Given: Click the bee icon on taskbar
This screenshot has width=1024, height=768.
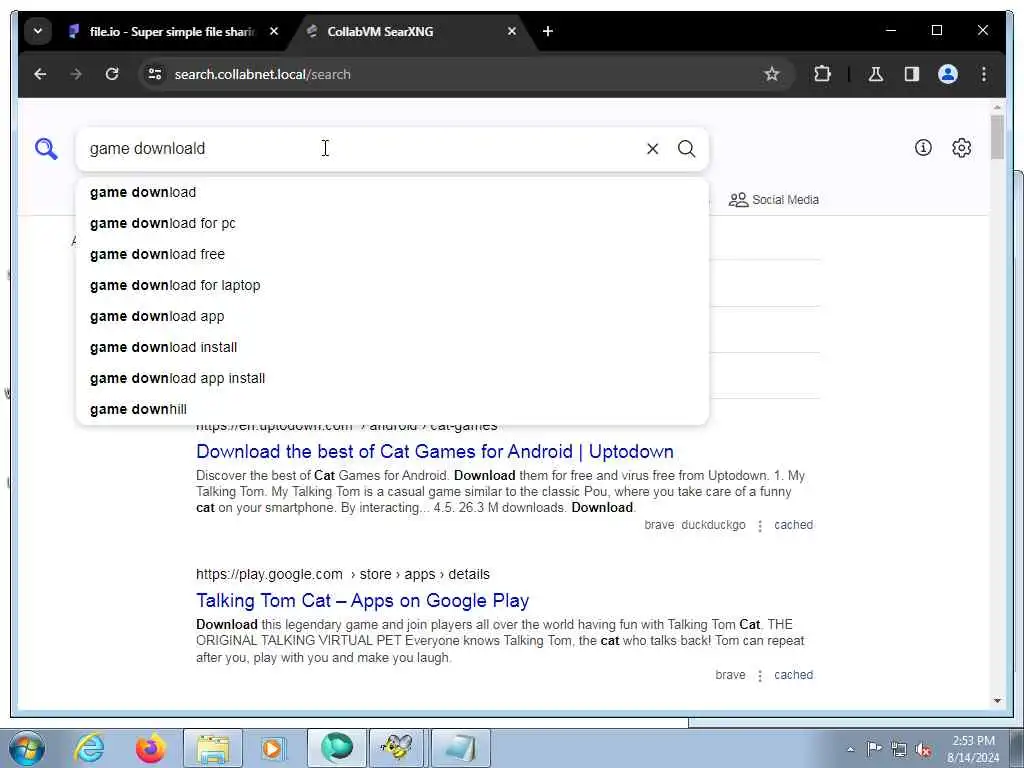Looking at the screenshot, I should tap(397, 748).
